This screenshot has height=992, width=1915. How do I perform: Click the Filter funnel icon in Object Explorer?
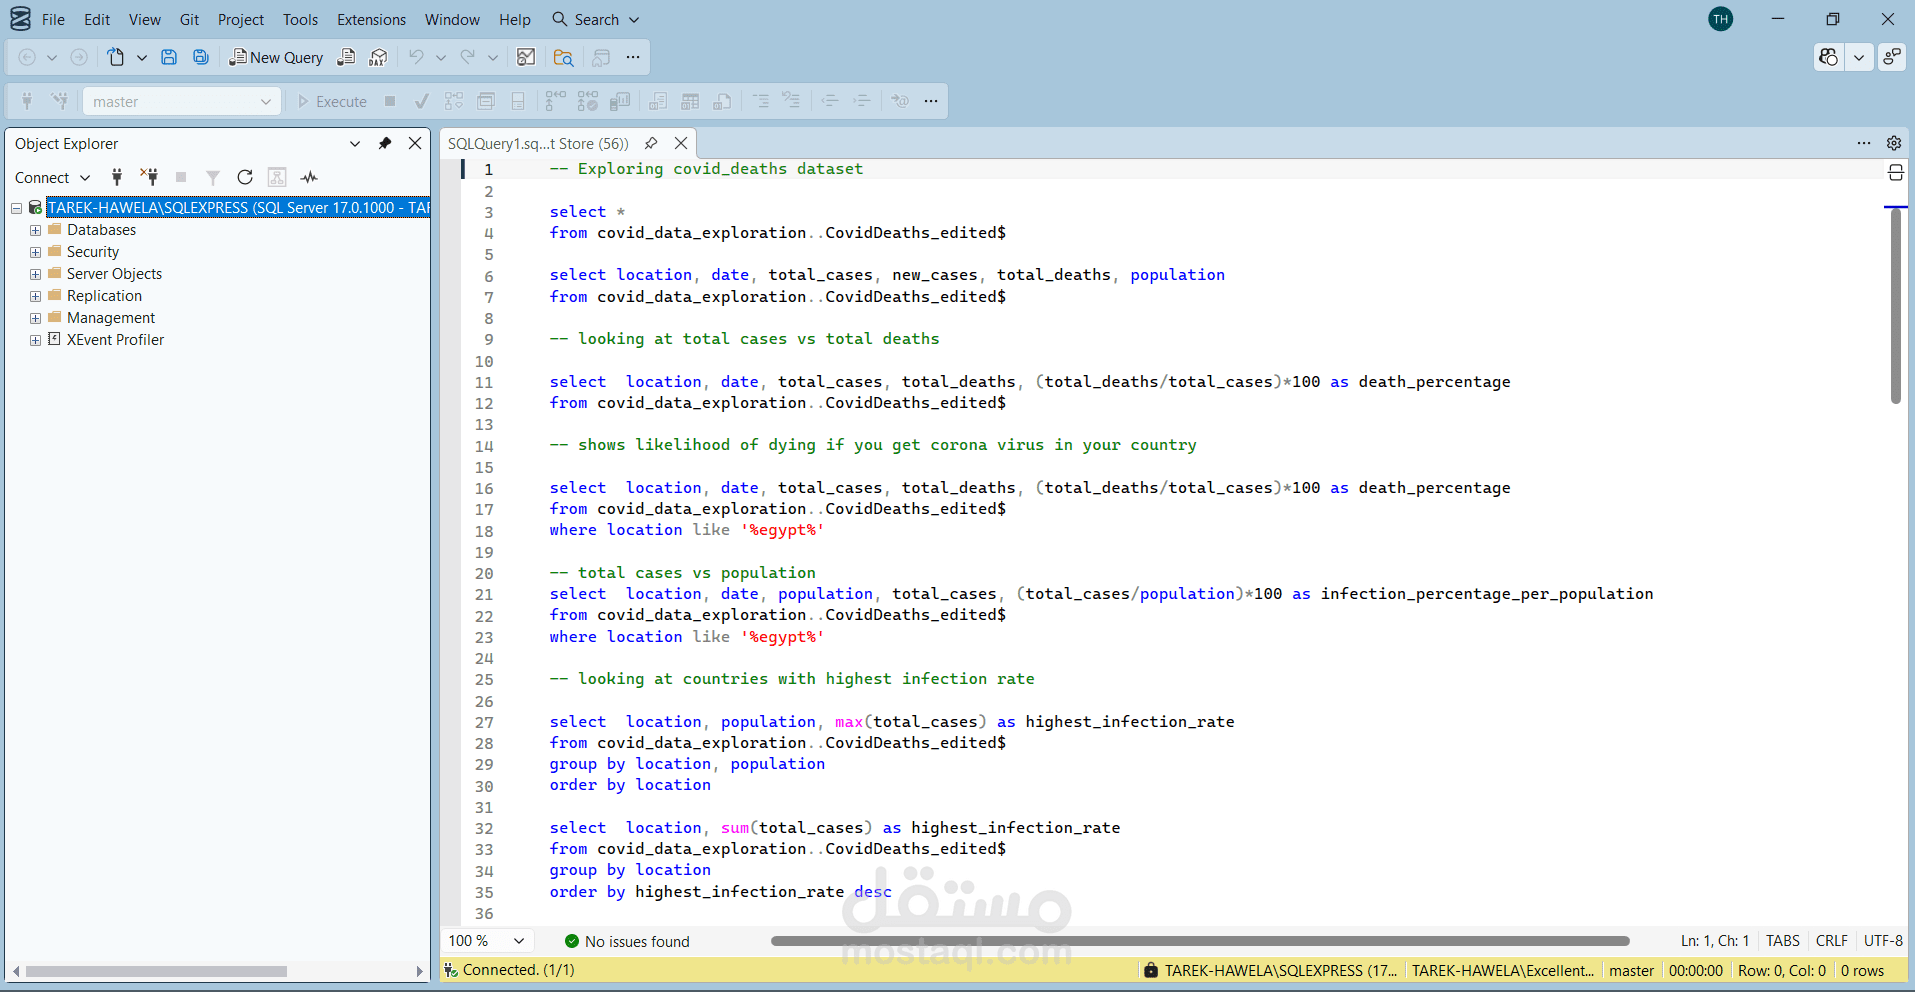[213, 177]
